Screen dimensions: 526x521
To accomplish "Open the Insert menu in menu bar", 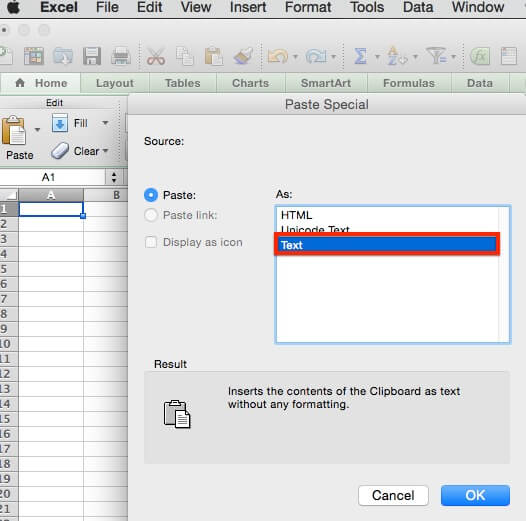I will tap(248, 7).
